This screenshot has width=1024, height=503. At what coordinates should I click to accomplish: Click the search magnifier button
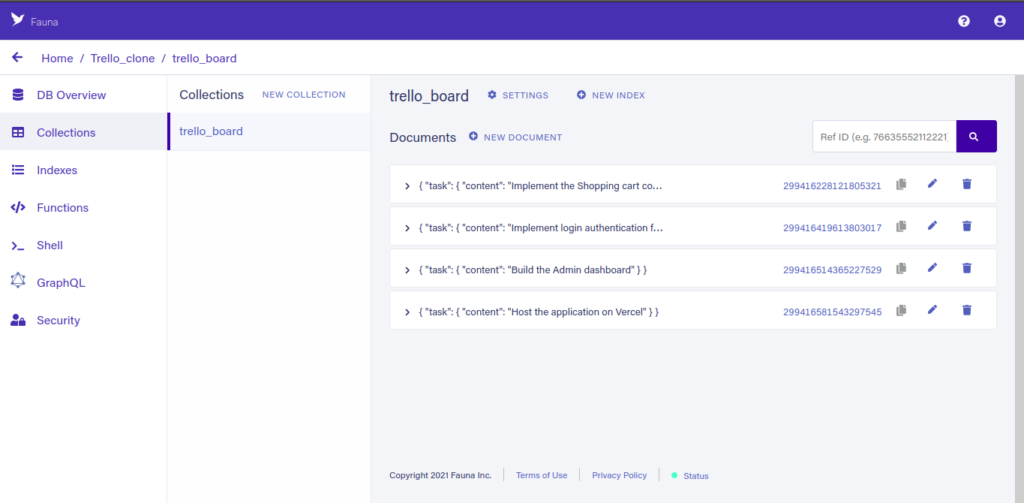976,136
